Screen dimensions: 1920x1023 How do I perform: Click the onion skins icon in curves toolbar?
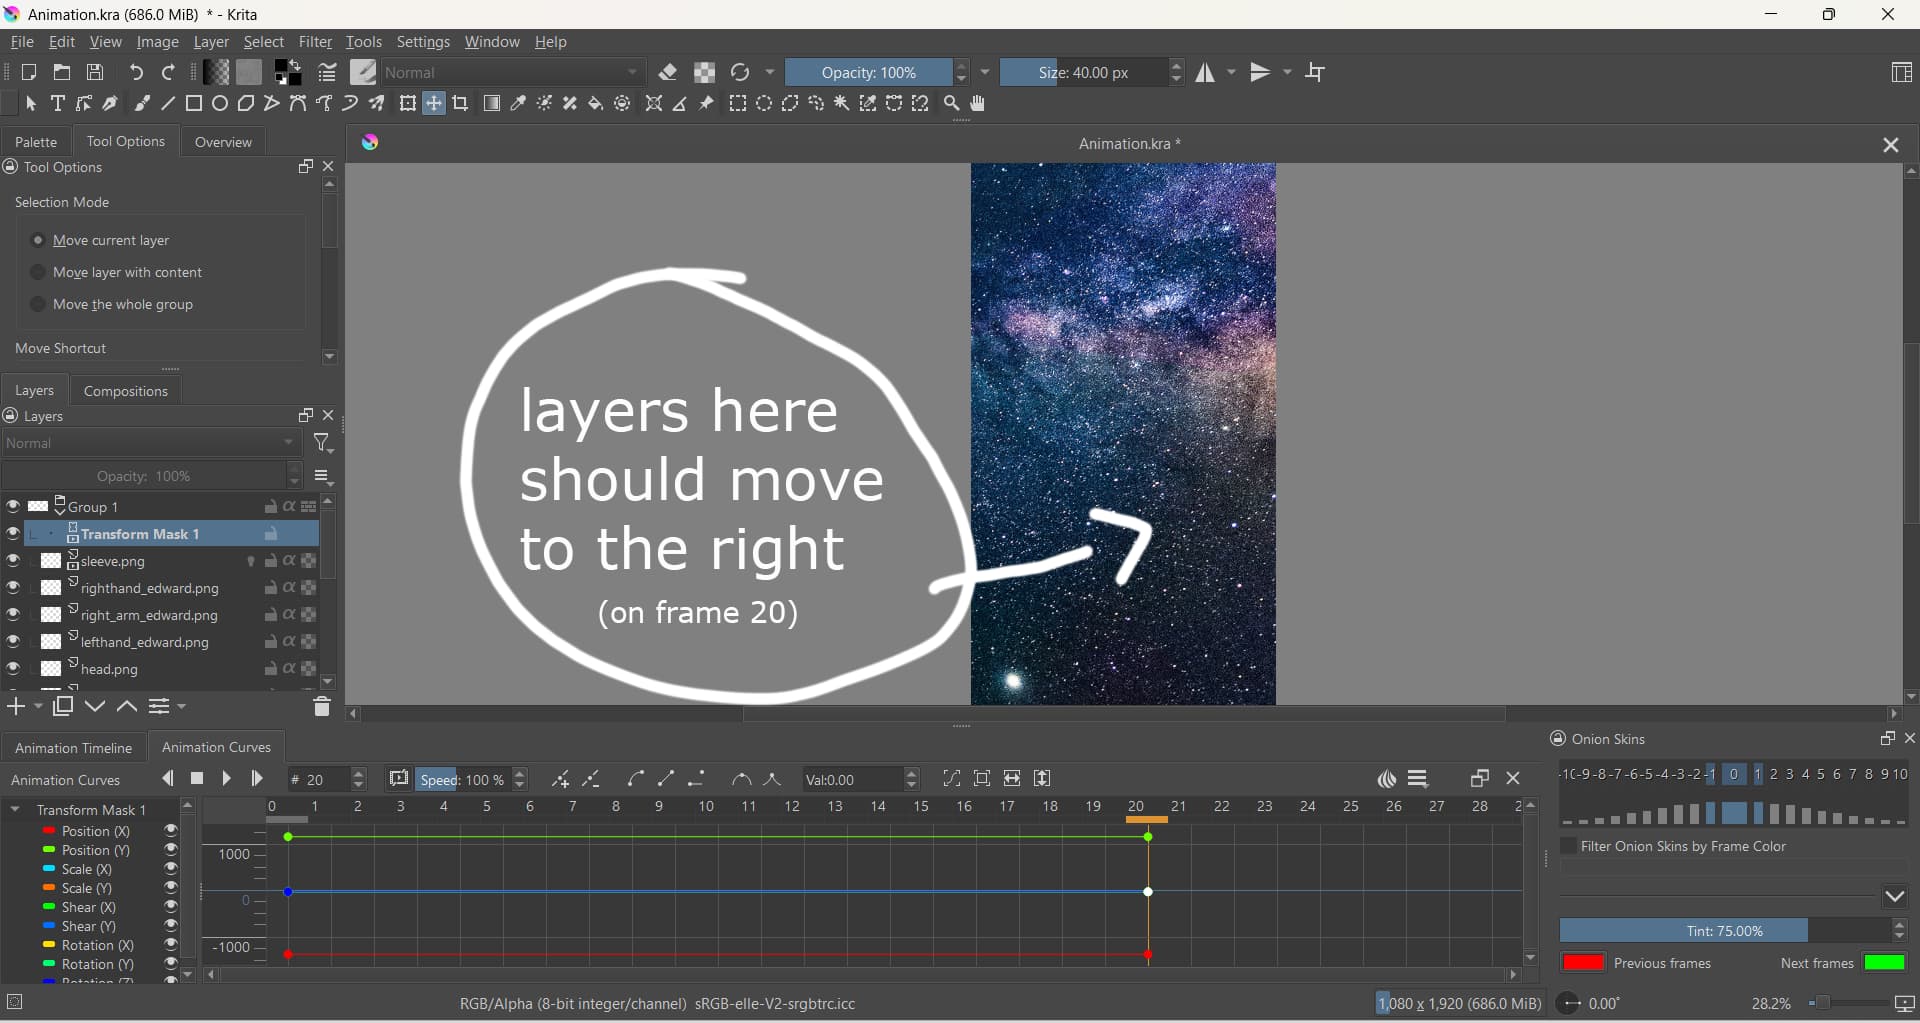(1386, 780)
